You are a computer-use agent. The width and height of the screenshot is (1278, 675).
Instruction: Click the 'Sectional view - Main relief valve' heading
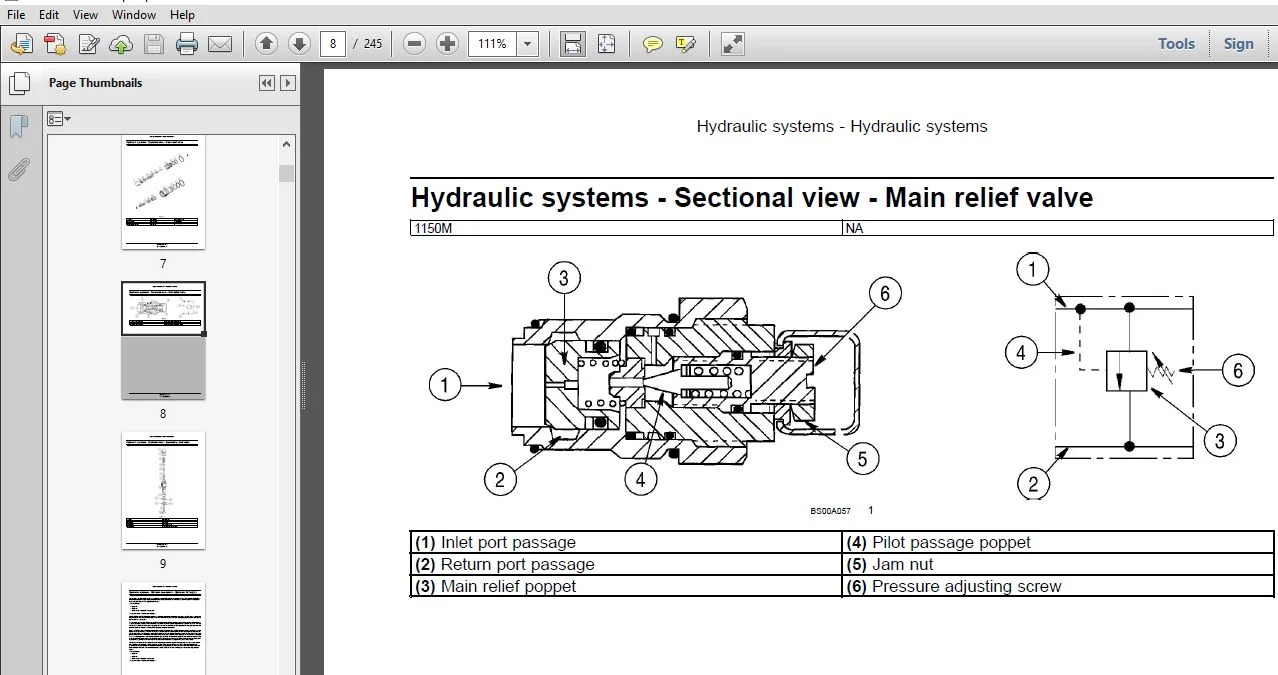coord(883,198)
